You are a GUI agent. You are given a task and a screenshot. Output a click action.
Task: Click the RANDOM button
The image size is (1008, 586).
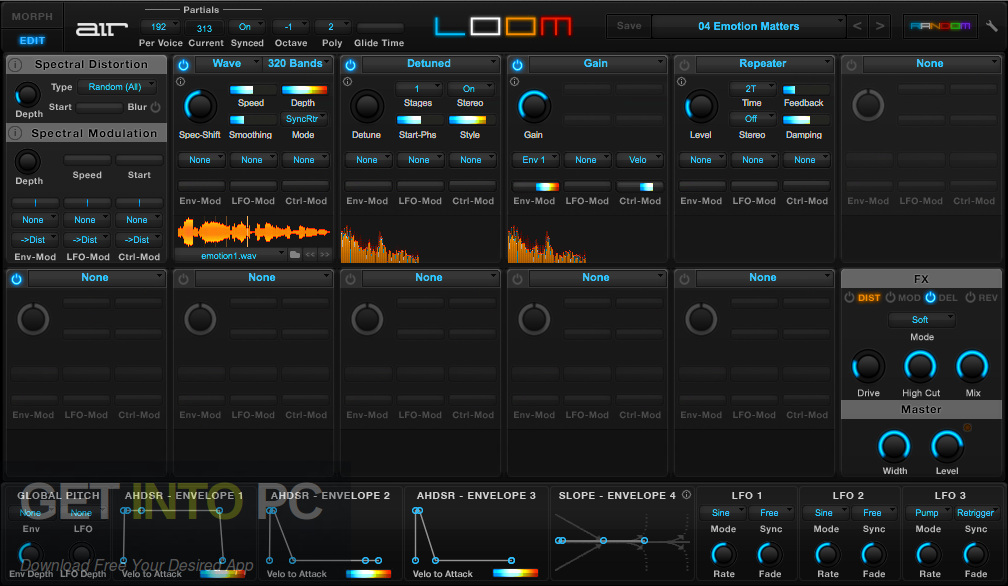coord(940,26)
